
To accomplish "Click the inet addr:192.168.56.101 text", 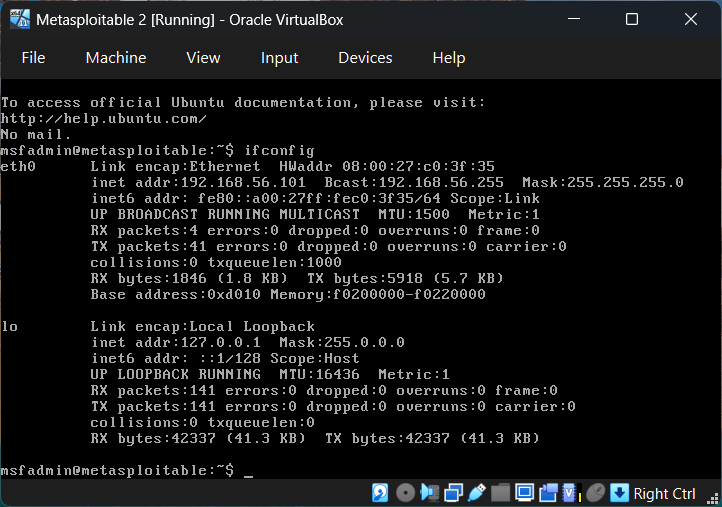I will [x=198, y=182].
